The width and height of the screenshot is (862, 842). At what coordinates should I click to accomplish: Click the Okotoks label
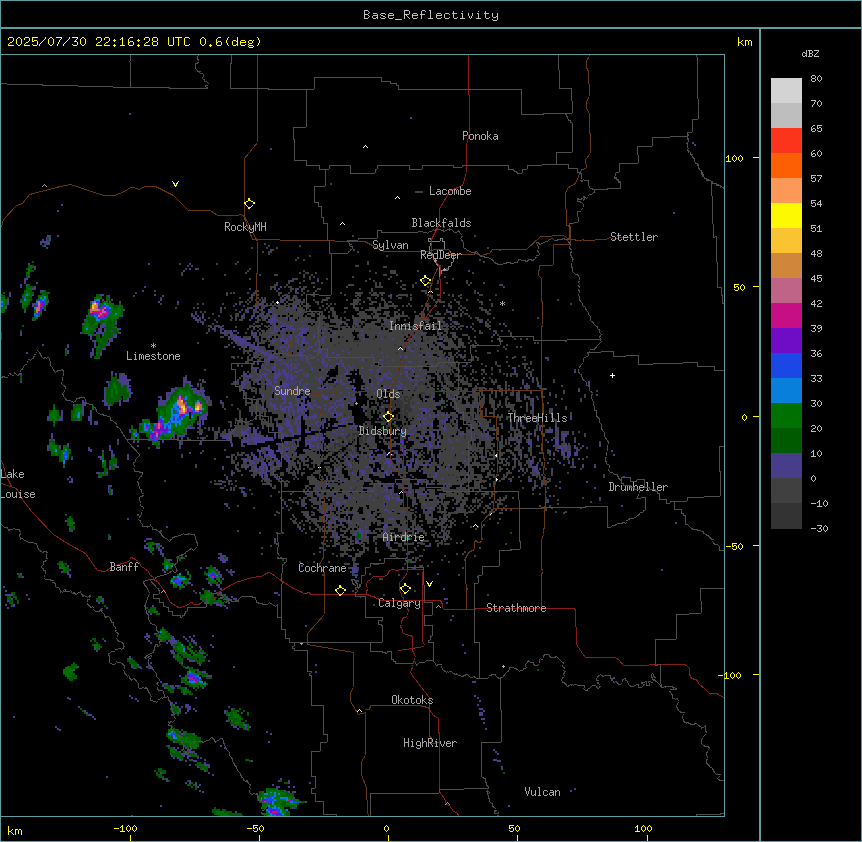coord(412,700)
